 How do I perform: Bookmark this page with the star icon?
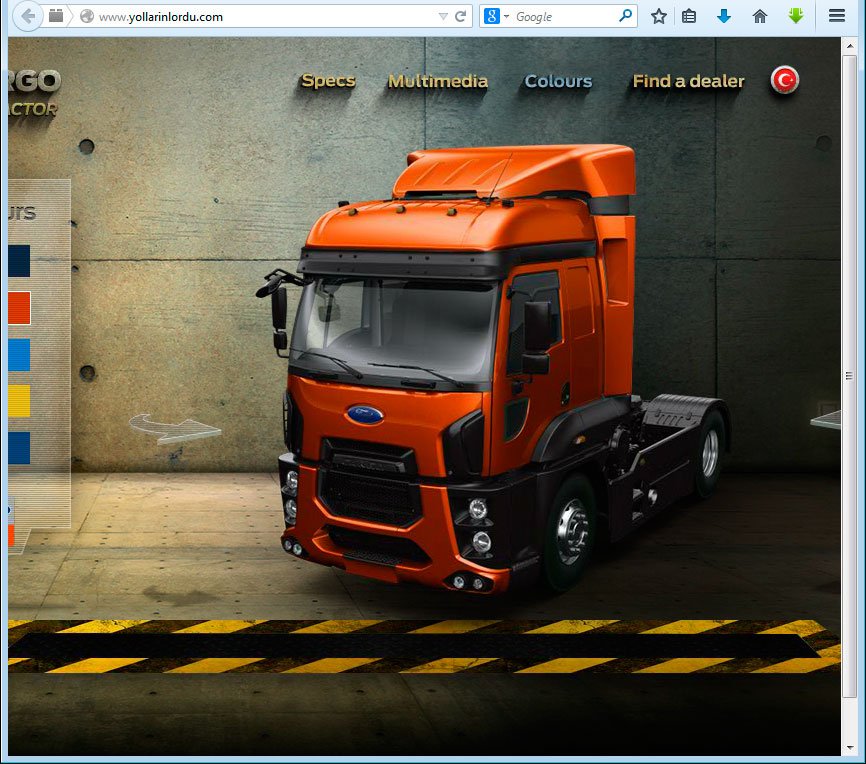[x=658, y=16]
